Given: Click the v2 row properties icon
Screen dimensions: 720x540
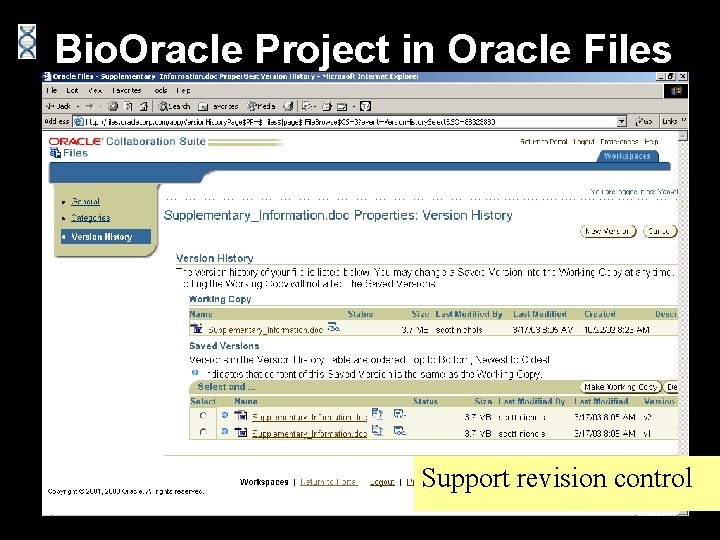Looking at the screenshot, I should (x=399, y=414).
